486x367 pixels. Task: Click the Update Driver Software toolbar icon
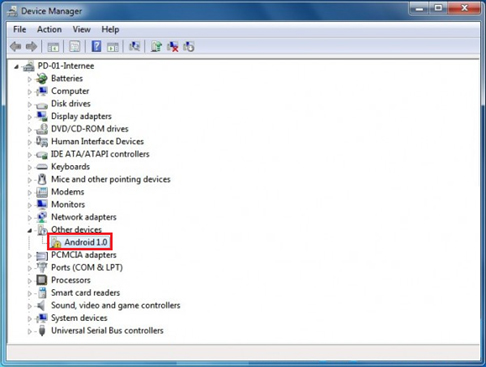coord(156,46)
